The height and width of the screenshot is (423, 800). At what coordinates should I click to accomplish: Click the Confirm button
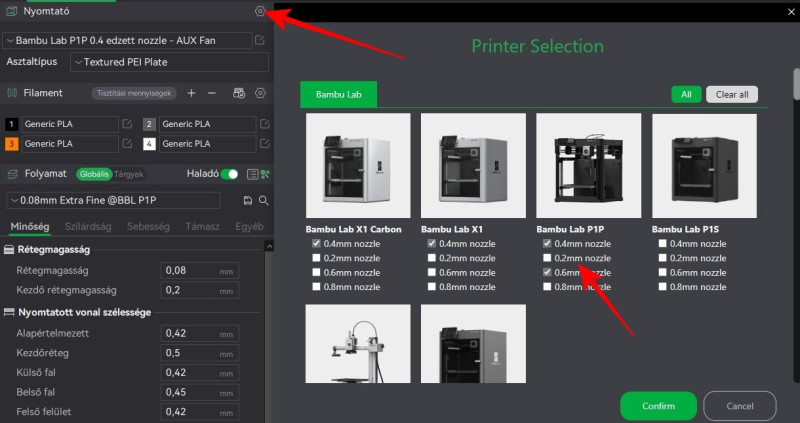point(658,406)
